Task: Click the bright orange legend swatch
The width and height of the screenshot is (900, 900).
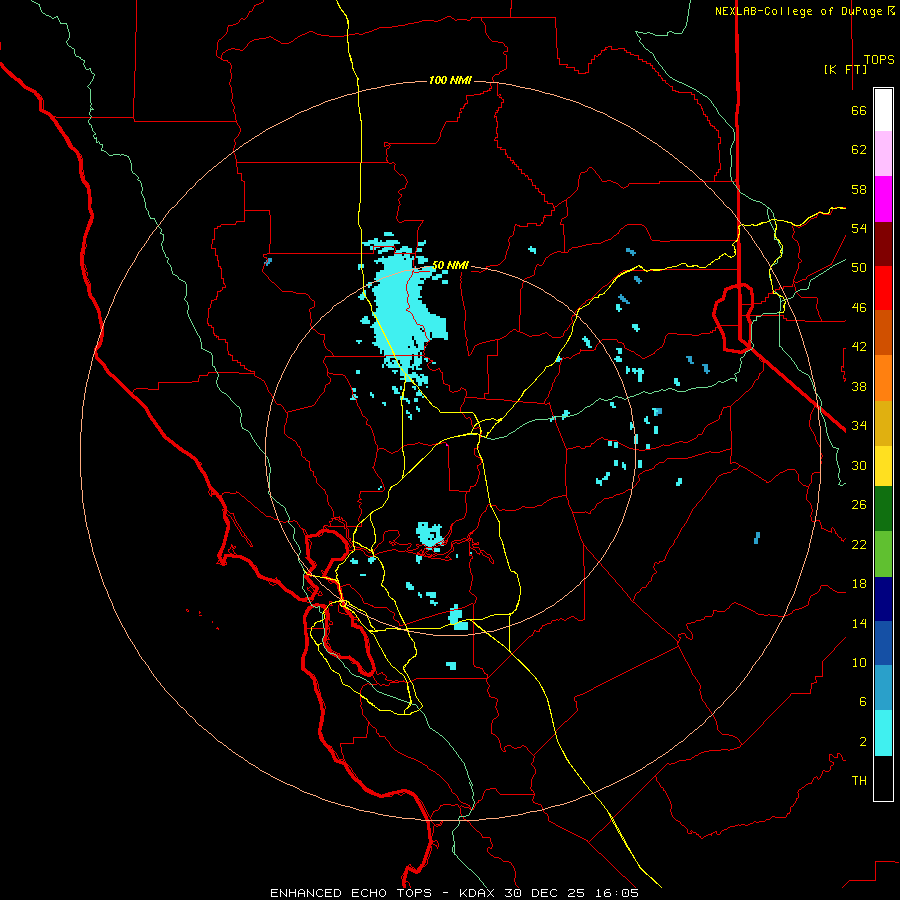Action: tap(883, 378)
